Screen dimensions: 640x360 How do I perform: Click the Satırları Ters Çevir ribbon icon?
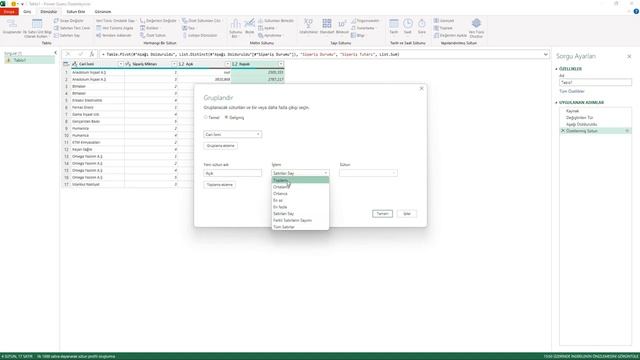point(72,28)
